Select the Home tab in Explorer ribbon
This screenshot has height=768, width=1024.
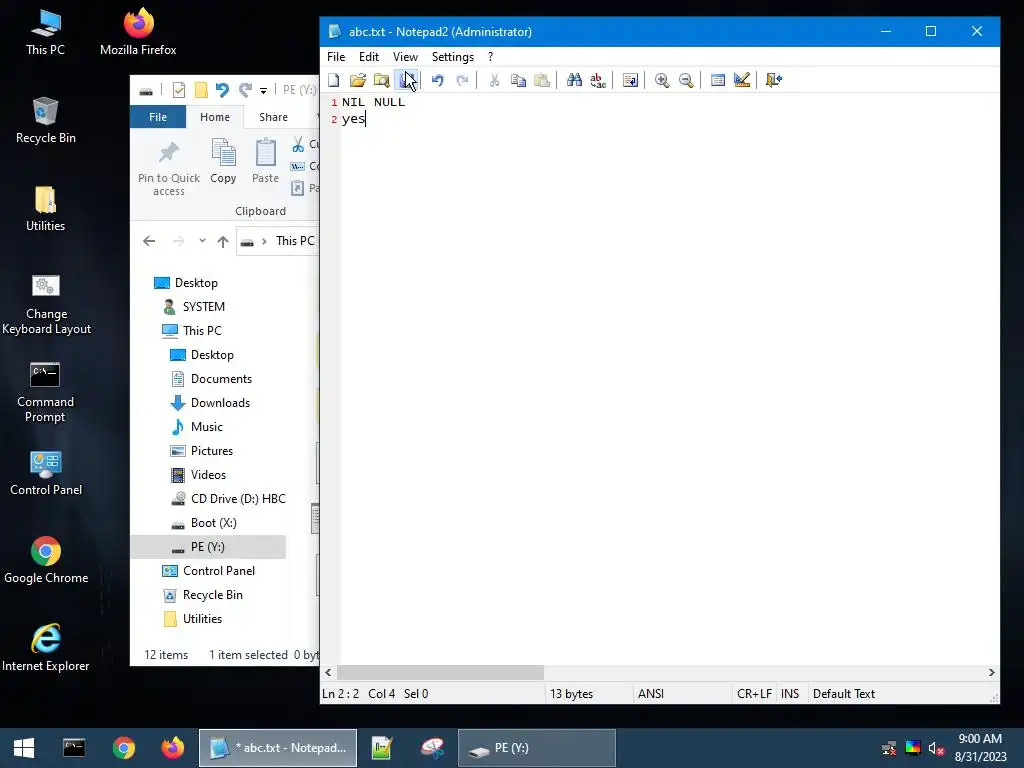coord(215,117)
